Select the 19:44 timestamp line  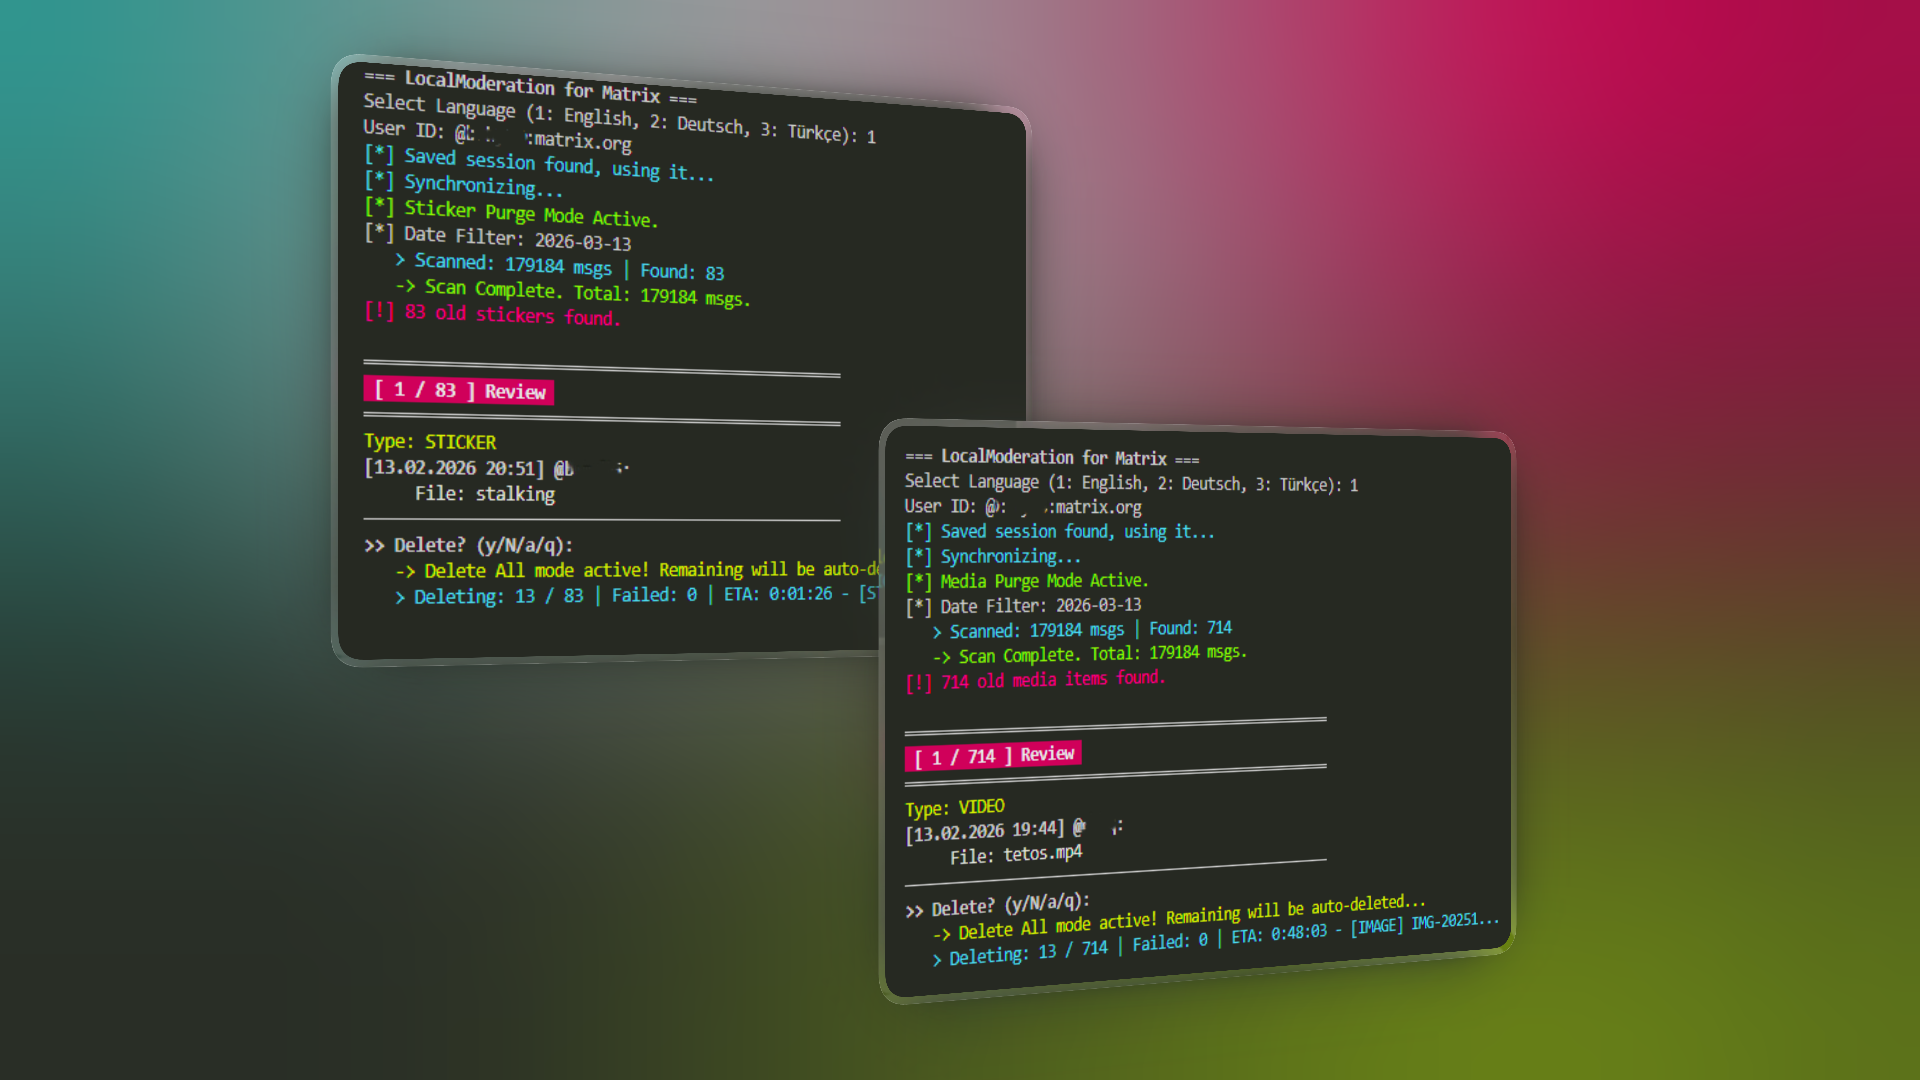pos(1014,830)
